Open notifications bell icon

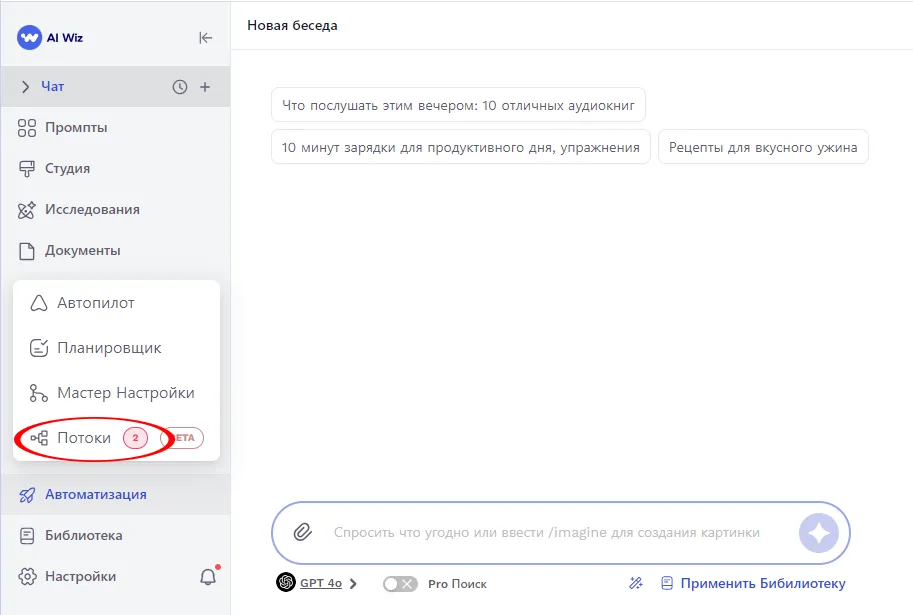(208, 577)
